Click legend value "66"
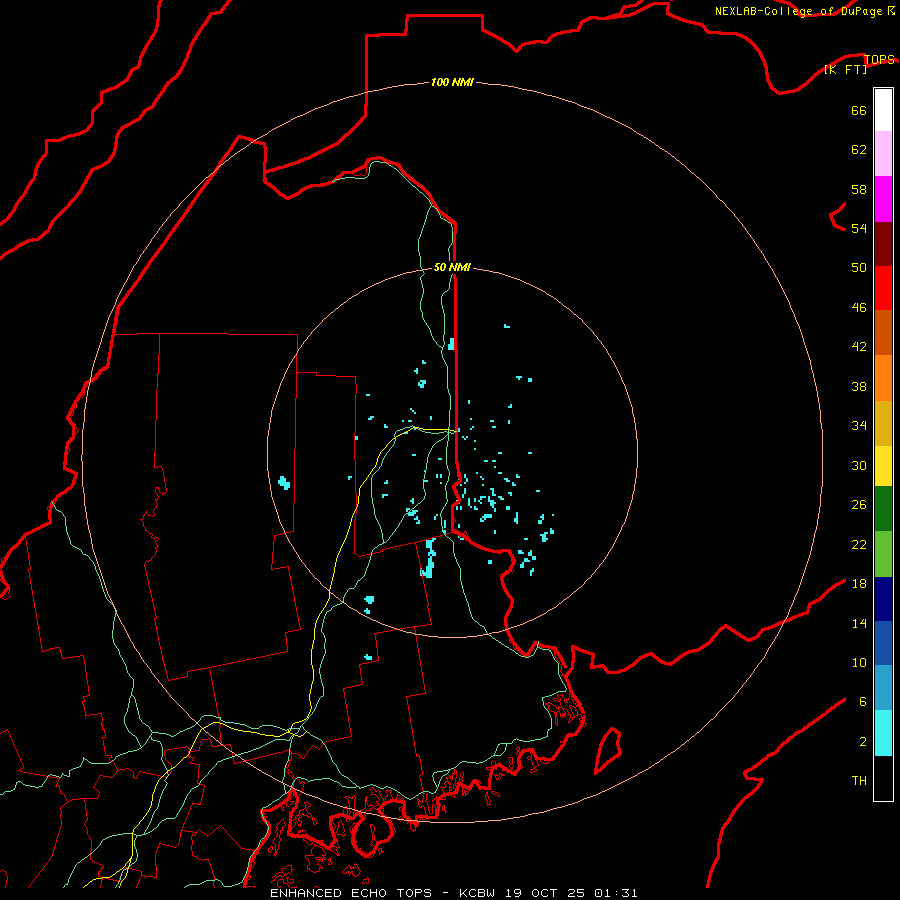Image resolution: width=900 pixels, height=900 pixels. tap(859, 110)
